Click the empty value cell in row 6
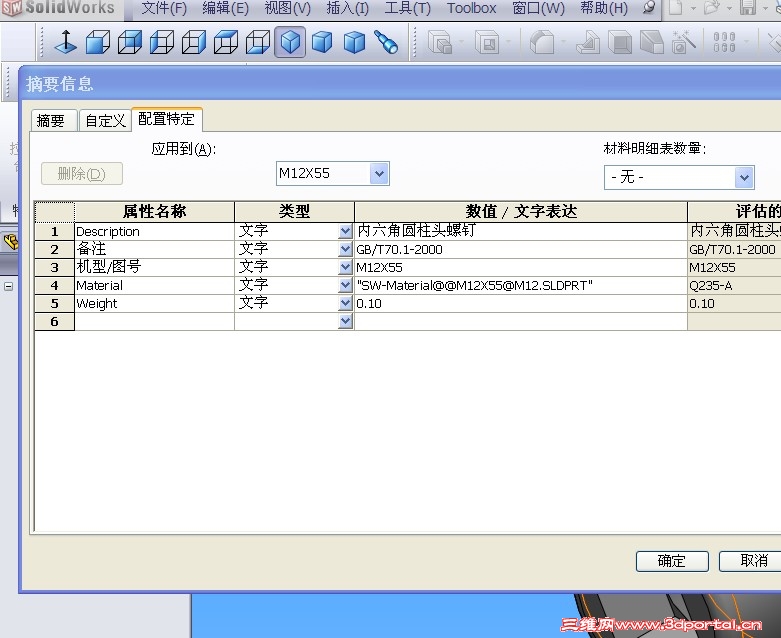This screenshot has height=638, width=781. tap(521, 321)
